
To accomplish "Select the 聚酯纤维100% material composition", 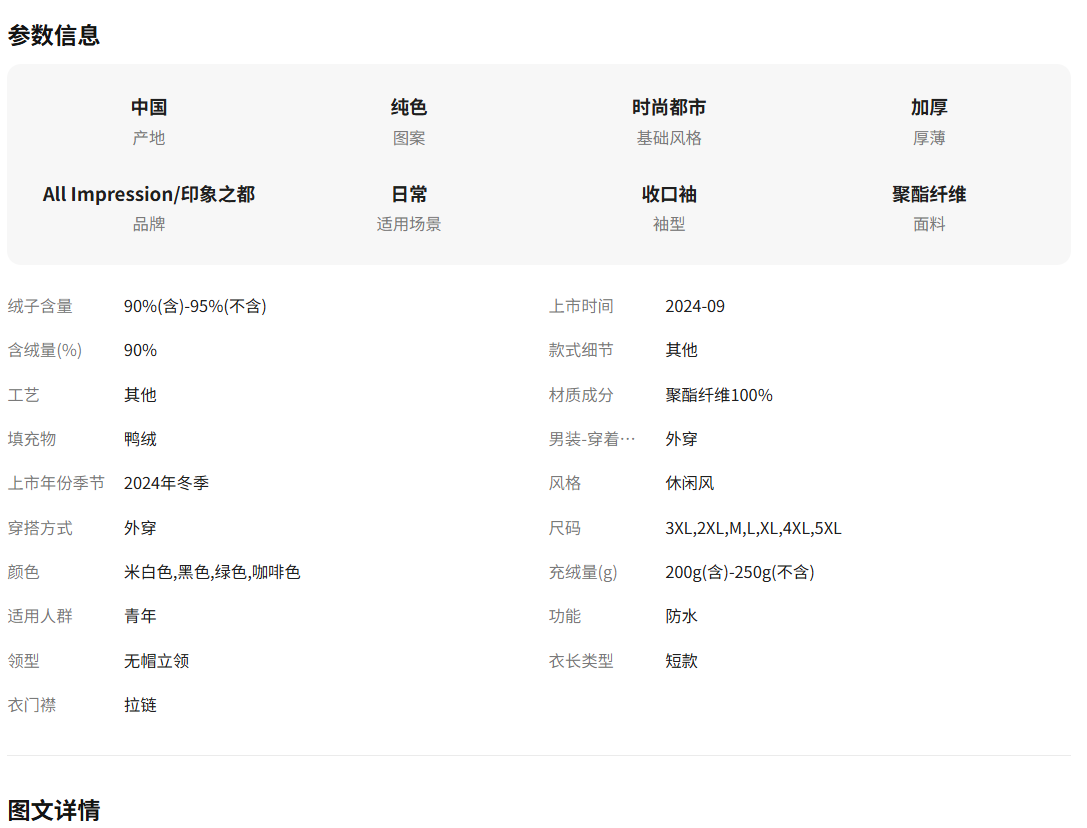I will click(719, 395).
